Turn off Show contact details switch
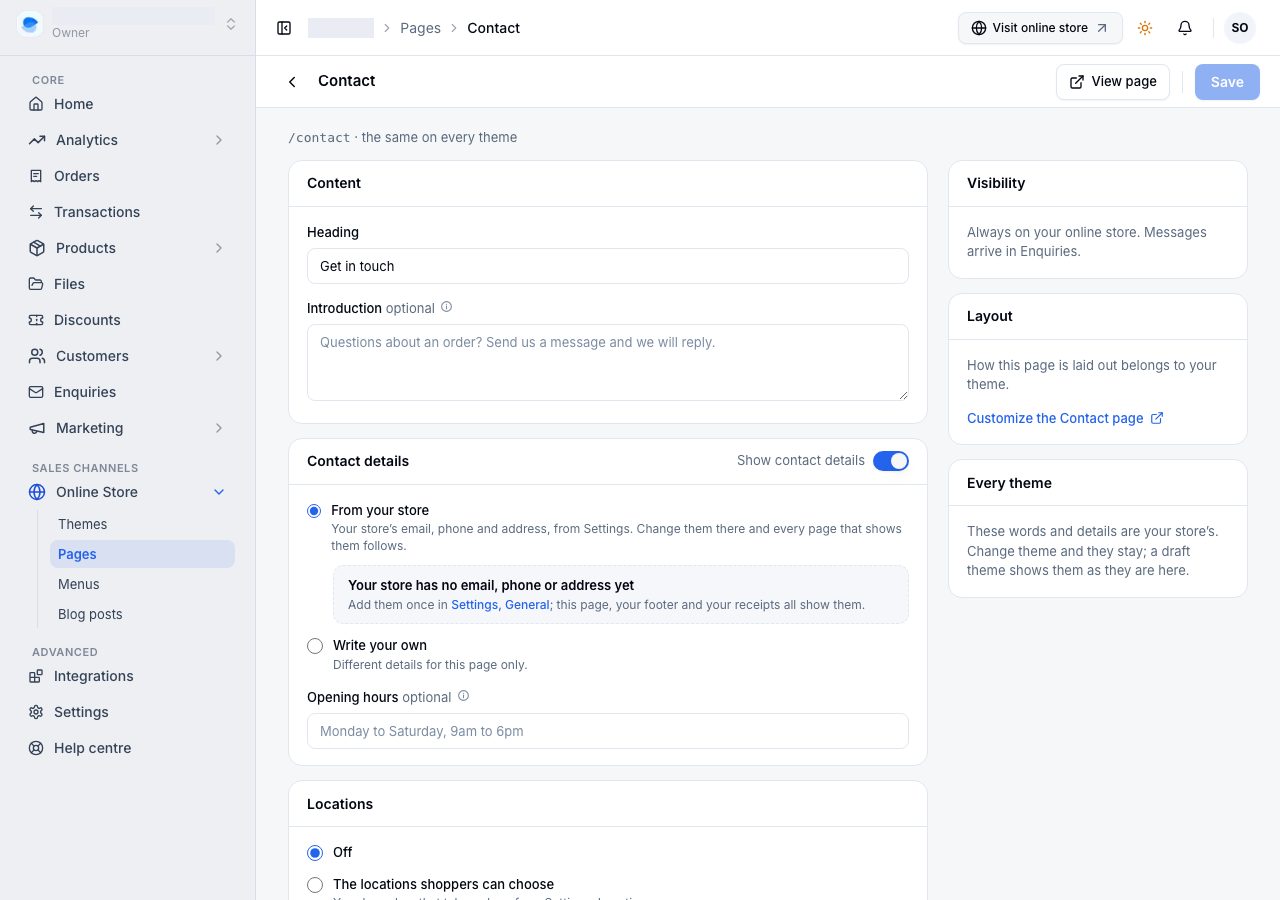This screenshot has height=900, width=1280. (891, 461)
